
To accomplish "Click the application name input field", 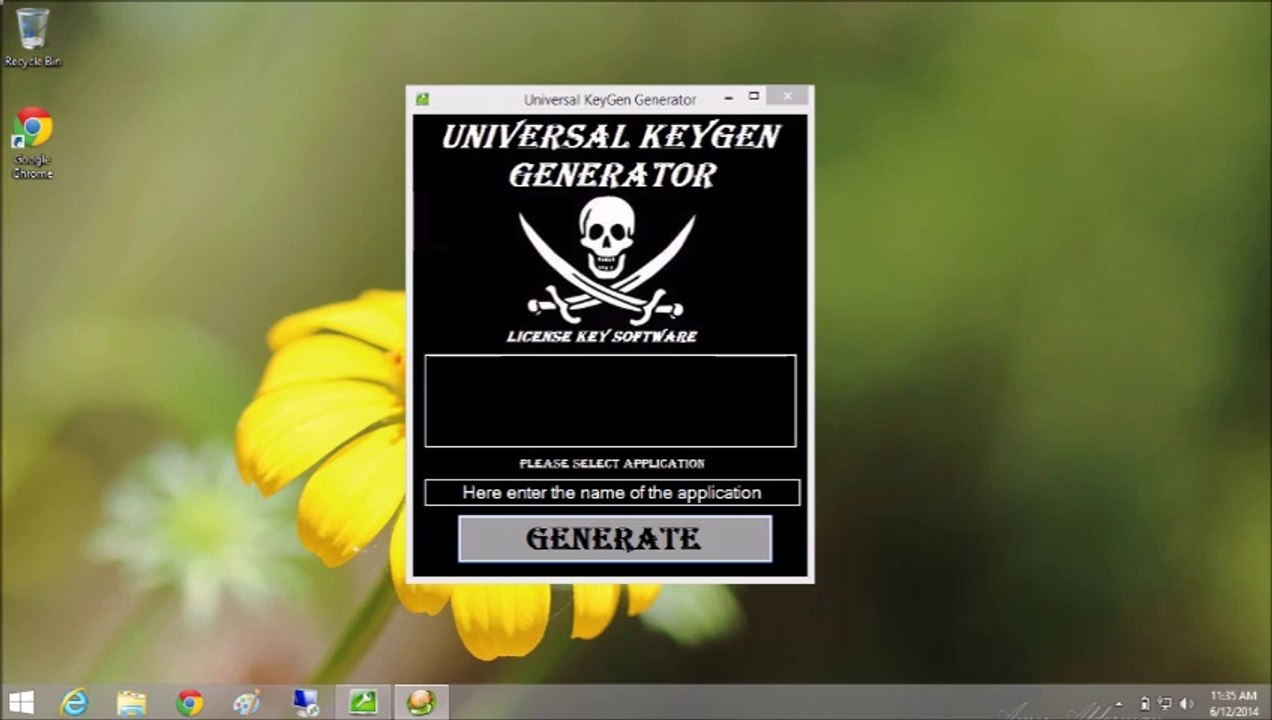I will (611, 493).
